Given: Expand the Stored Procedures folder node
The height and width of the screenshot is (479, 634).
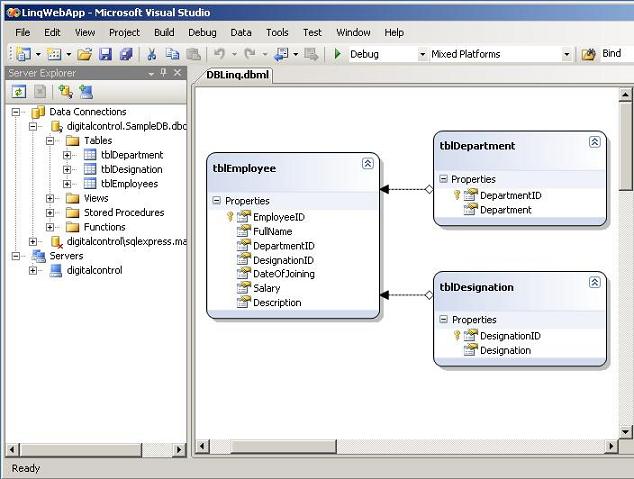Looking at the screenshot, I should tap(50, 213).
